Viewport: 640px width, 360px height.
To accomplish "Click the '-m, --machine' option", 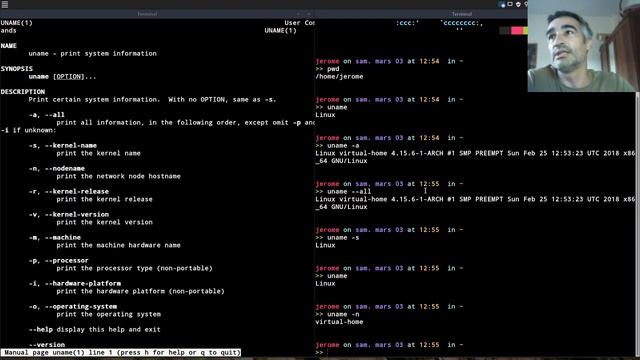I will click(x=55, y=237).
